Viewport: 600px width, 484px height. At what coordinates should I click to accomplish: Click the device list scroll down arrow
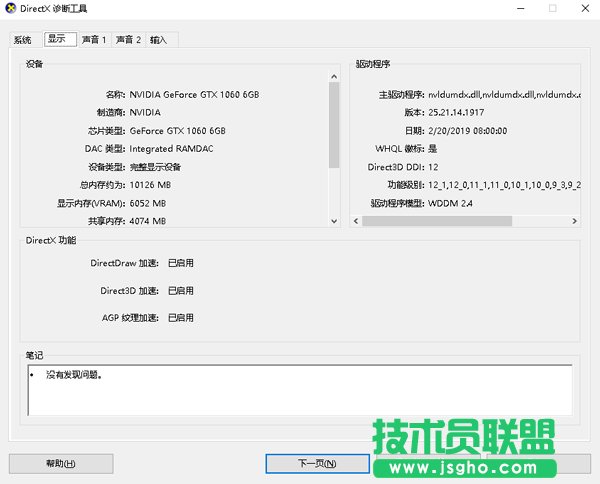pos(334,221)
